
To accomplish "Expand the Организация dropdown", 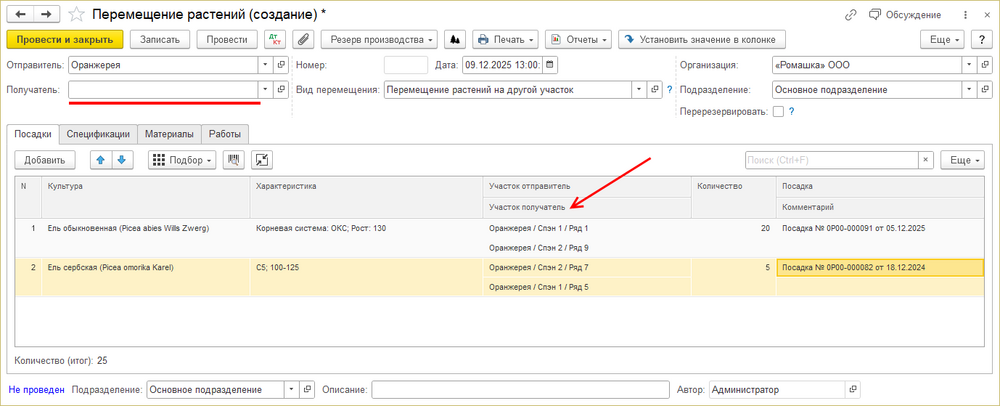I will [x=969, y=65].
